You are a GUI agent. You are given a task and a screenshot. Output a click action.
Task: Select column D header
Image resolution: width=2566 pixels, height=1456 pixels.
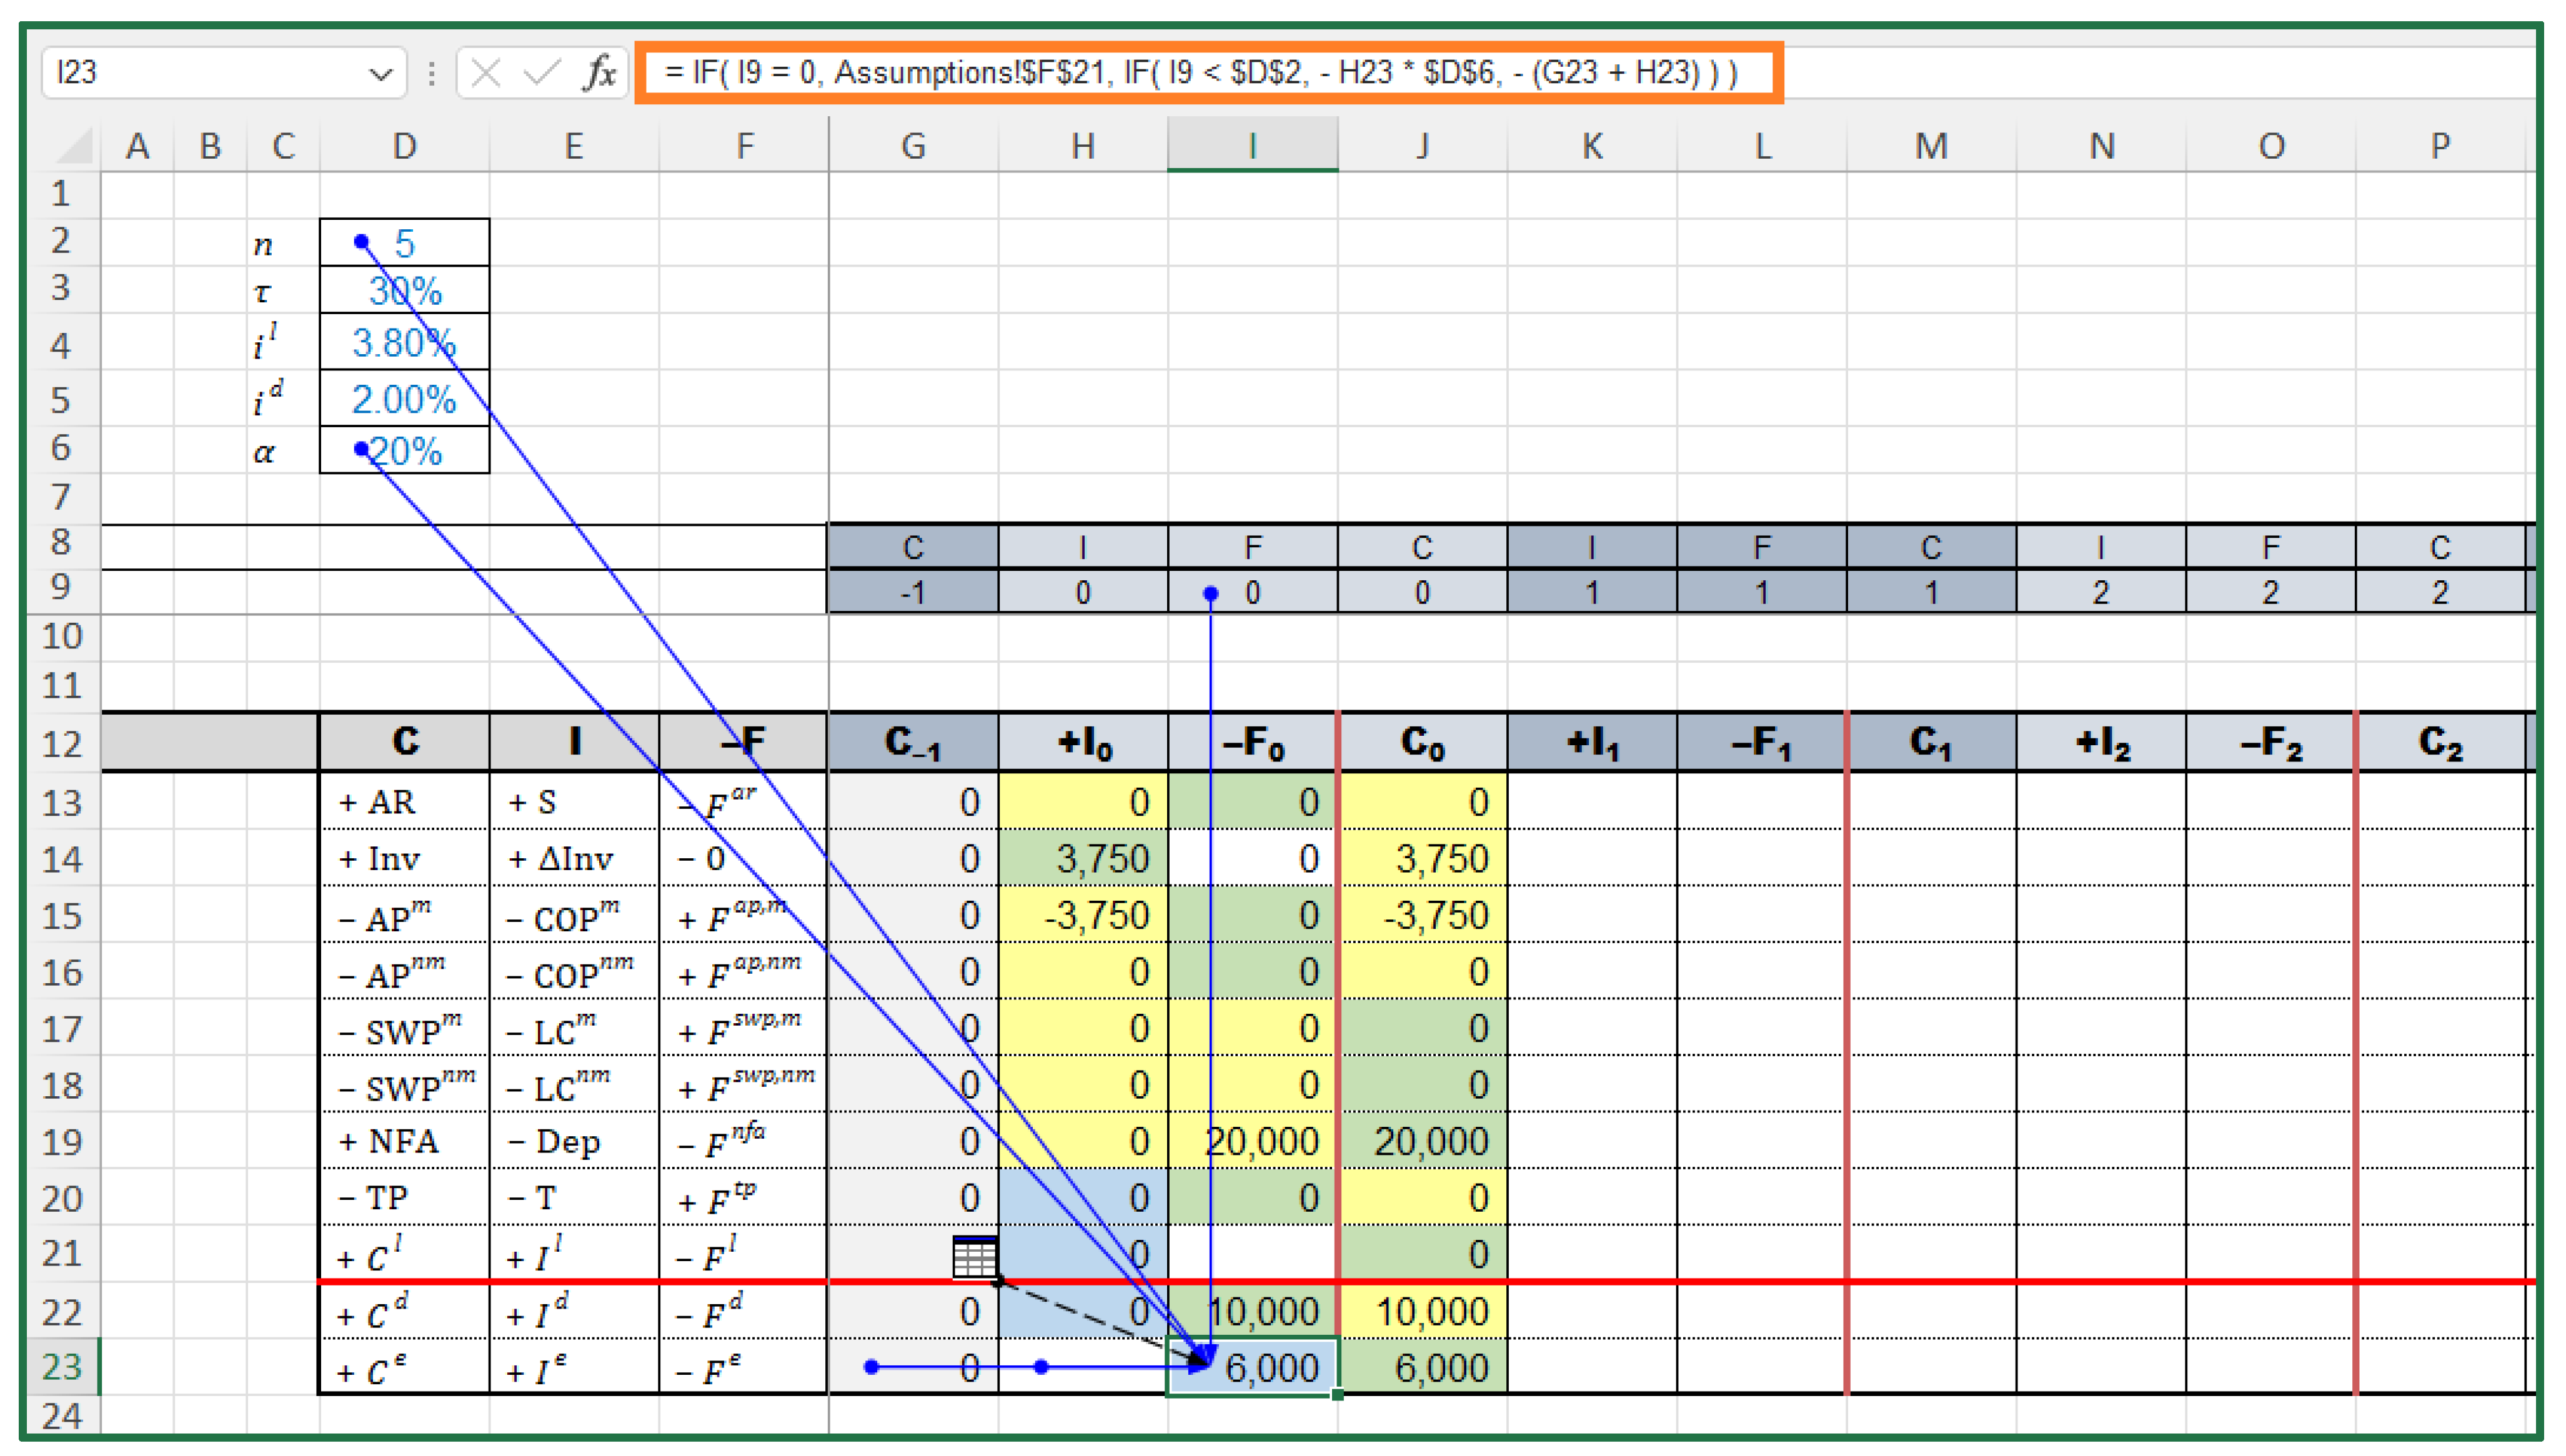[x=404, y=147]
